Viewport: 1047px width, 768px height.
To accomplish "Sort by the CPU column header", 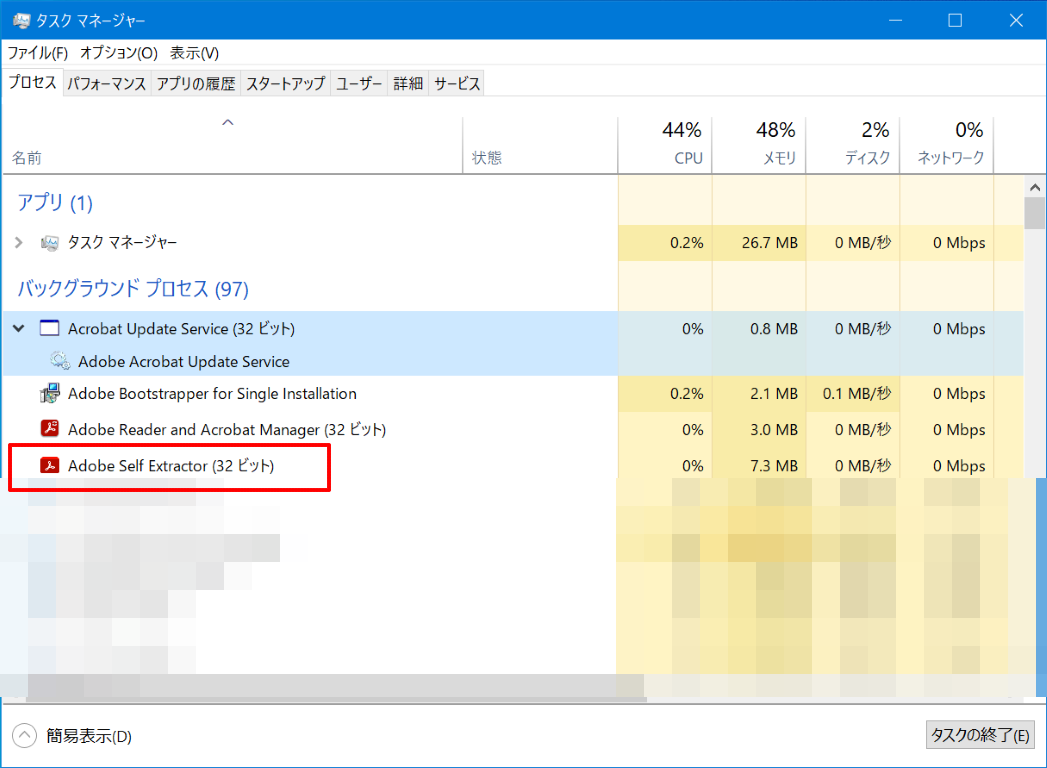I will tap(665, 144).
